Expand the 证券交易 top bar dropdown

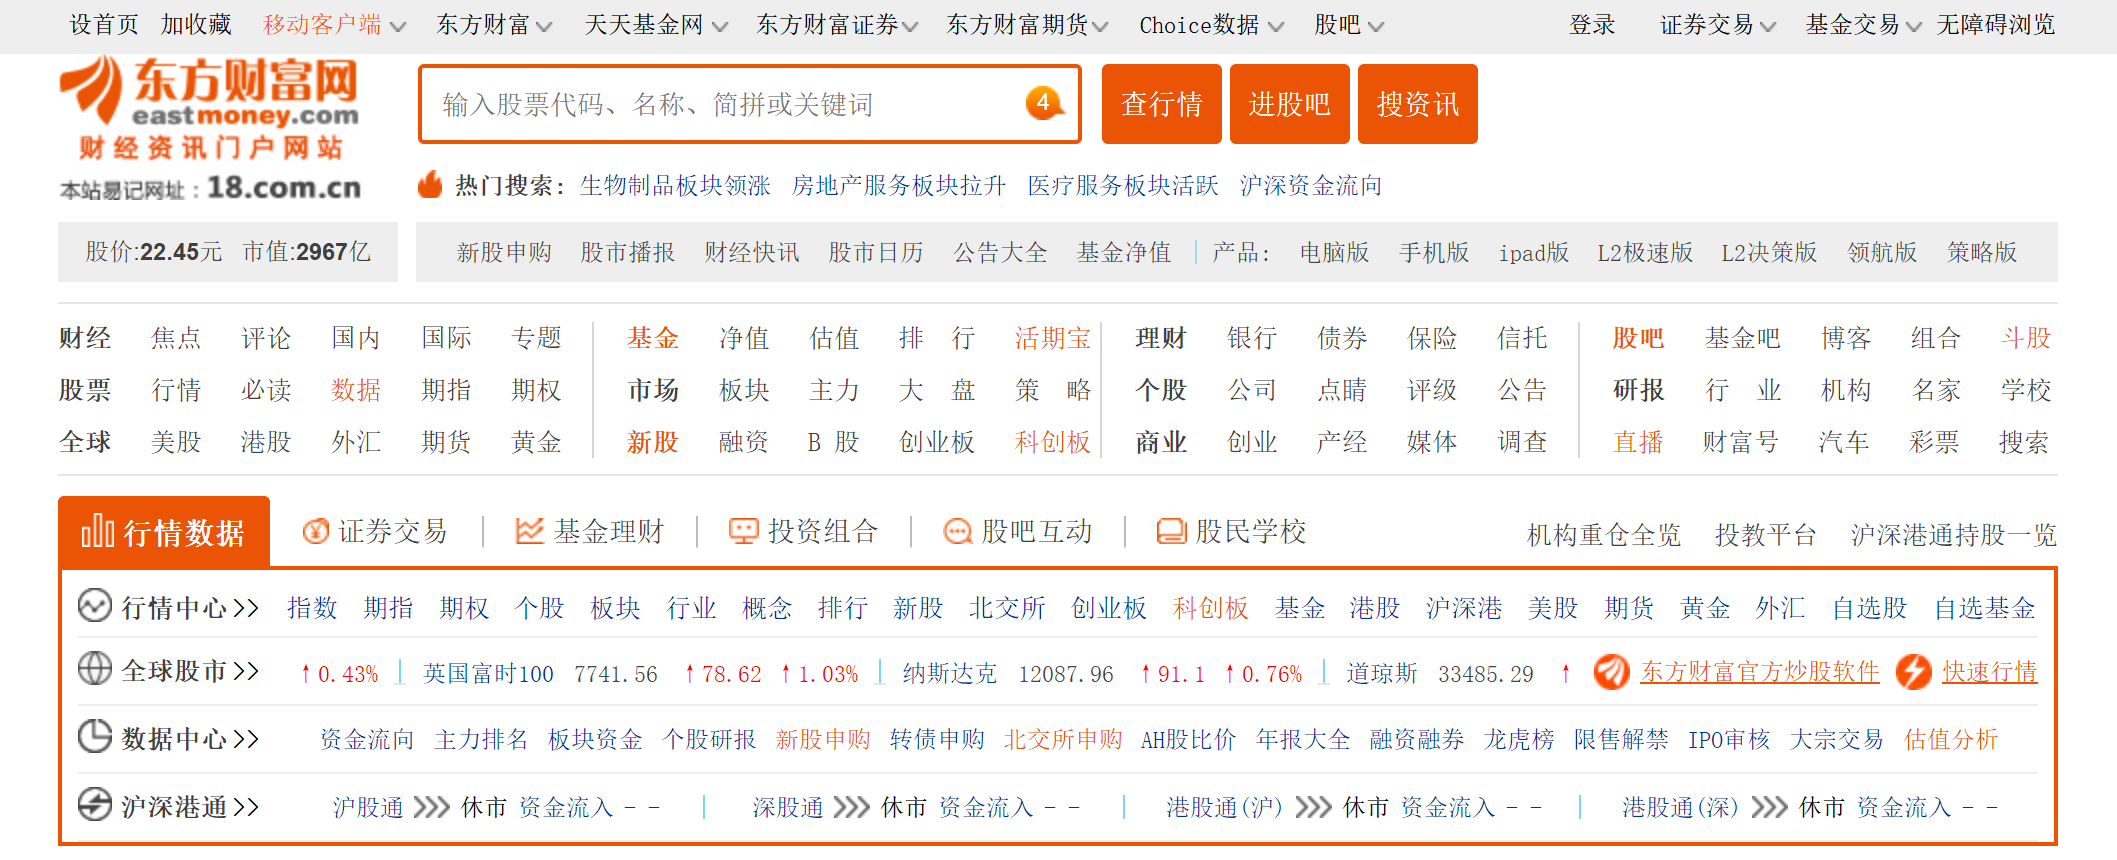pos(1768,27)
